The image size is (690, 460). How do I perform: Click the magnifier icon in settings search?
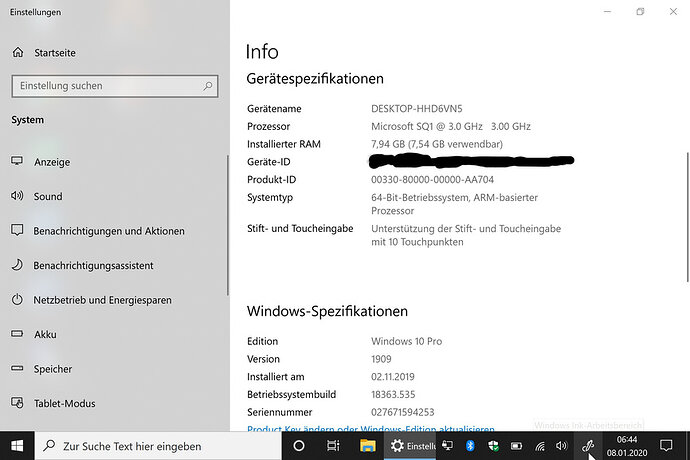point(208,86)
